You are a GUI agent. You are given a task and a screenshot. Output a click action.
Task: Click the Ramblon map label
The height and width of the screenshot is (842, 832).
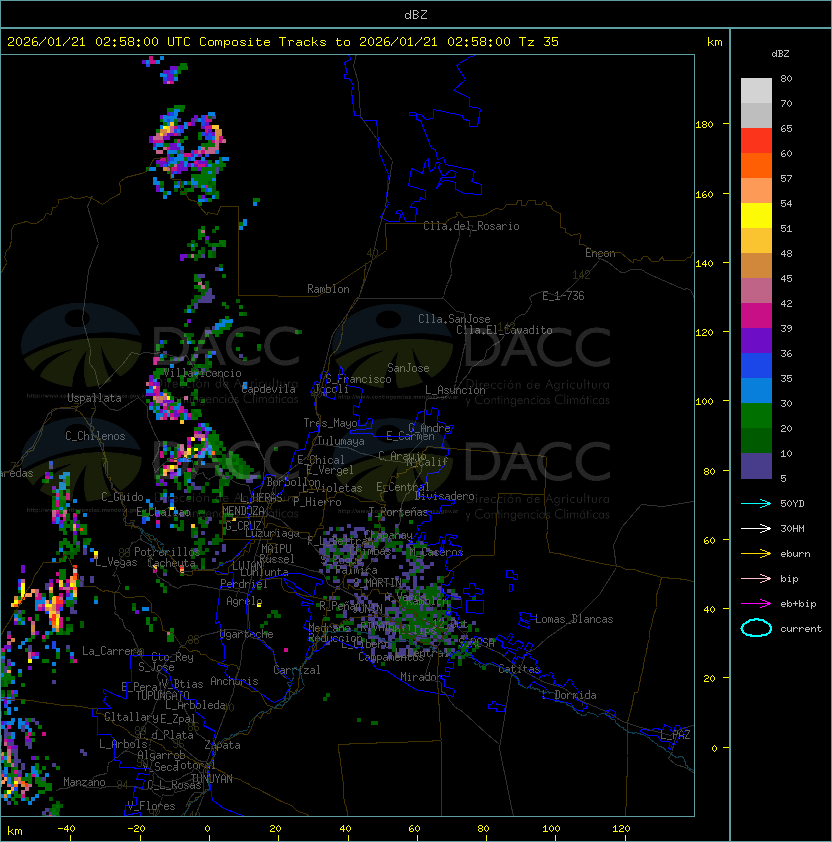(x=328, y=289)
